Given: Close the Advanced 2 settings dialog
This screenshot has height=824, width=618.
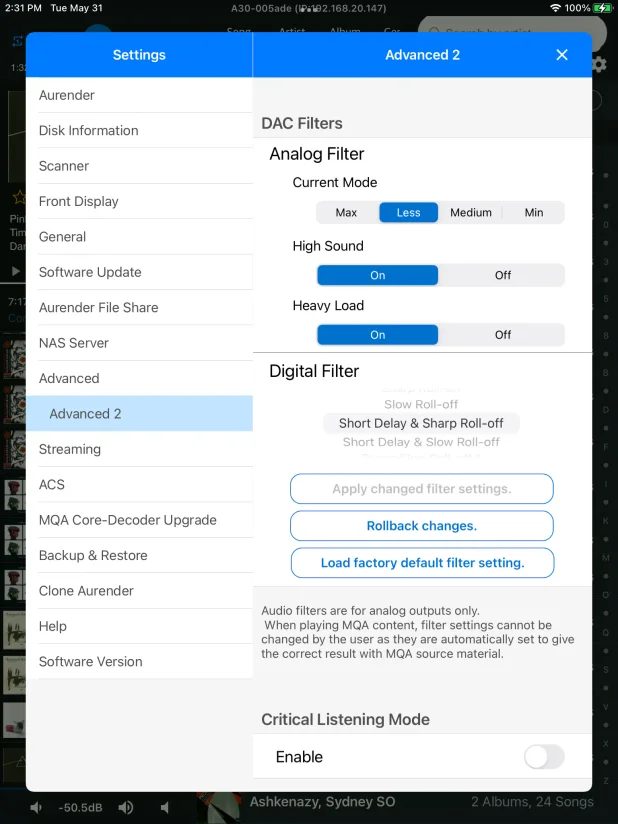Looking at the screenshot, I should click(x=562, y=55).
